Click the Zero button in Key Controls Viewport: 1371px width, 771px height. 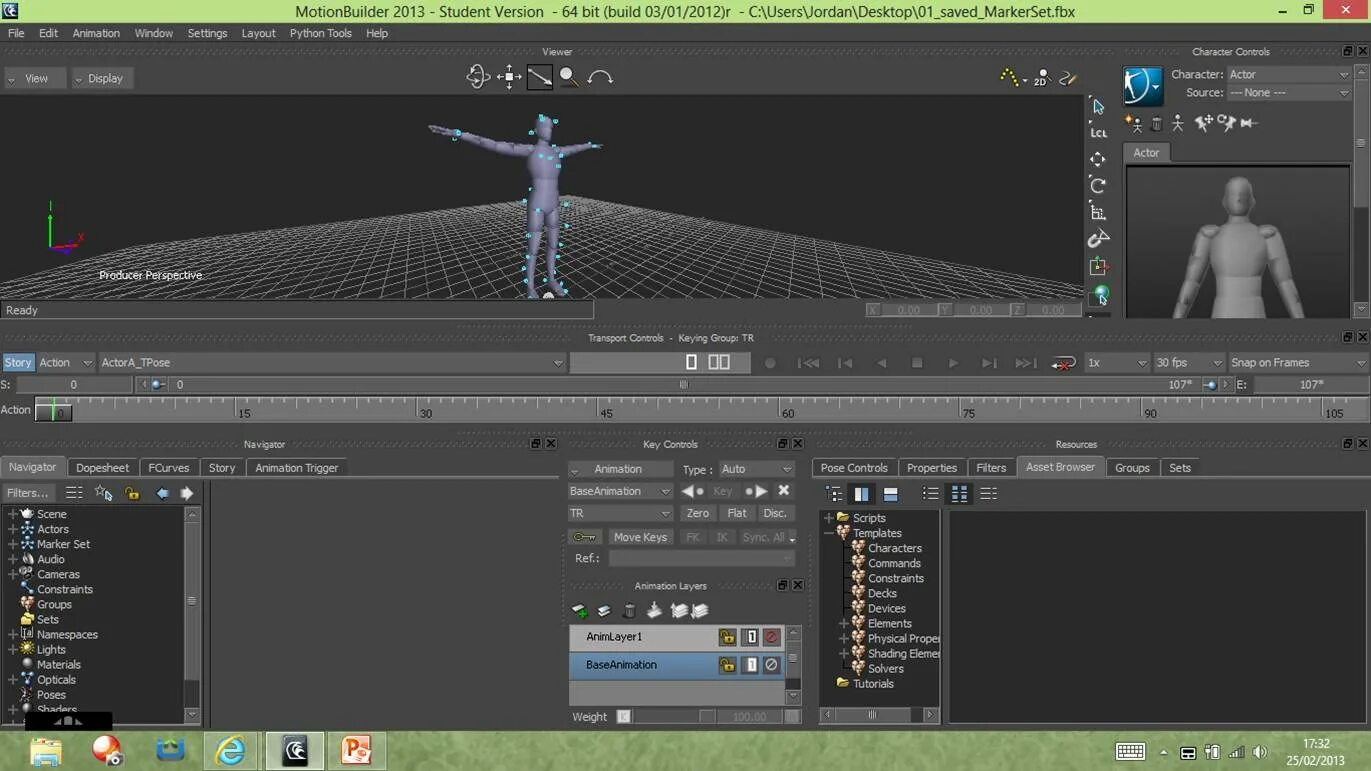tap(697, 513)
